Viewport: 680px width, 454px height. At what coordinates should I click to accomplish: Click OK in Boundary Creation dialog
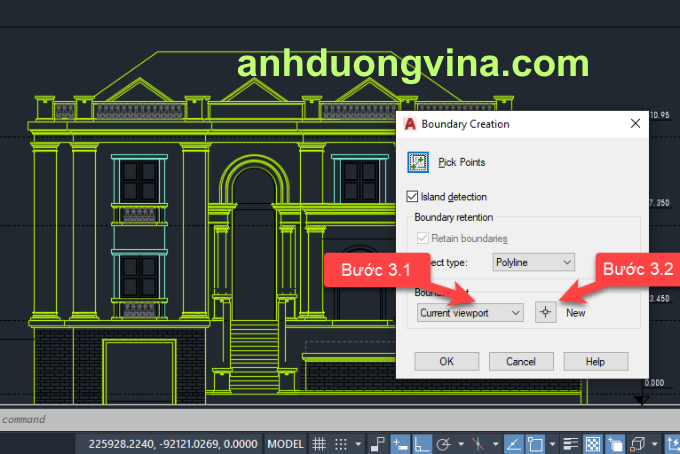(446, 361)
